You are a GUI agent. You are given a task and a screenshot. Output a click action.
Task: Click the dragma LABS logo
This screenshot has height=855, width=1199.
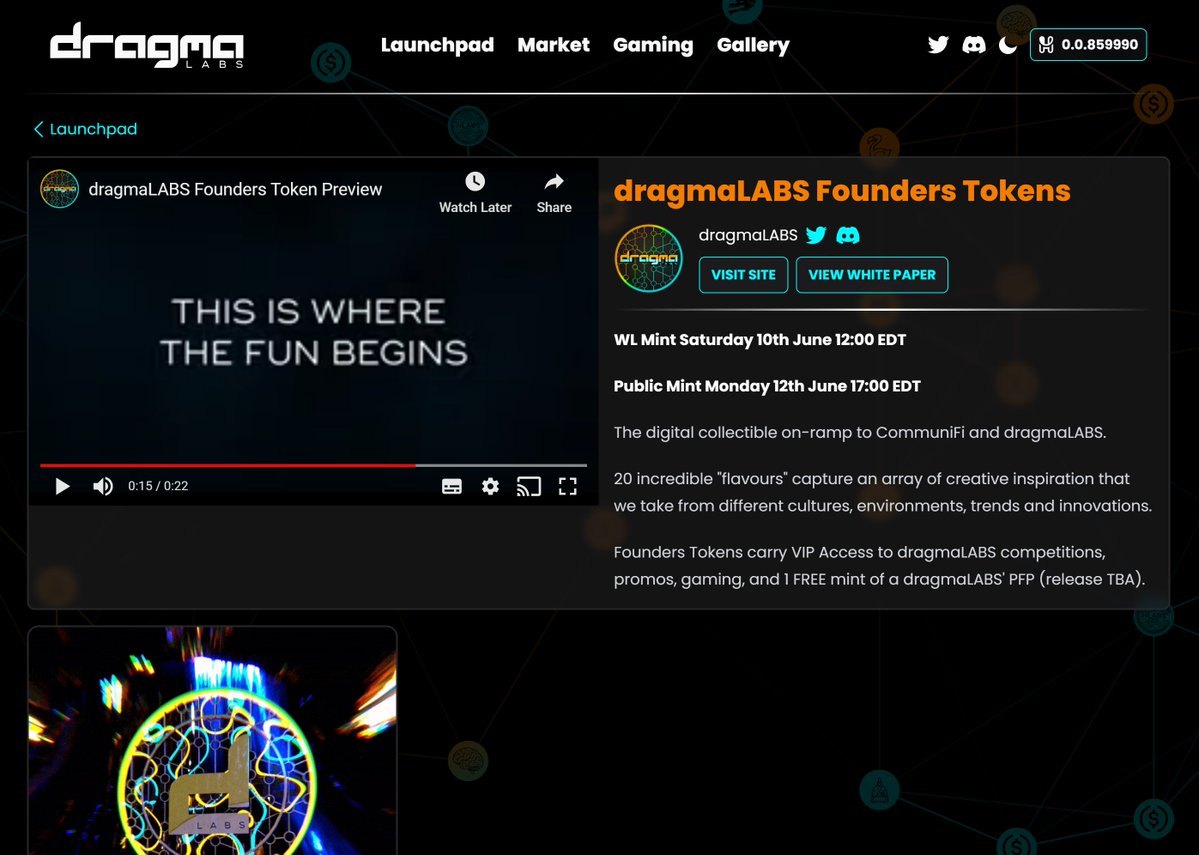[144, 45]
